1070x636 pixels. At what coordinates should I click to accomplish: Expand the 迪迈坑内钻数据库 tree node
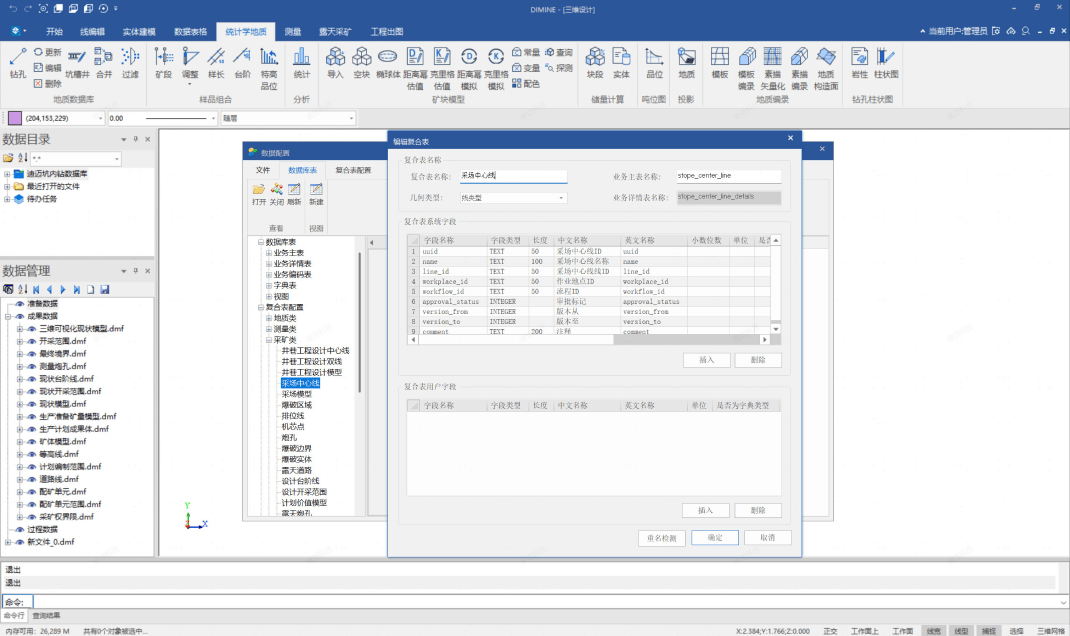(x=8, y=174)
